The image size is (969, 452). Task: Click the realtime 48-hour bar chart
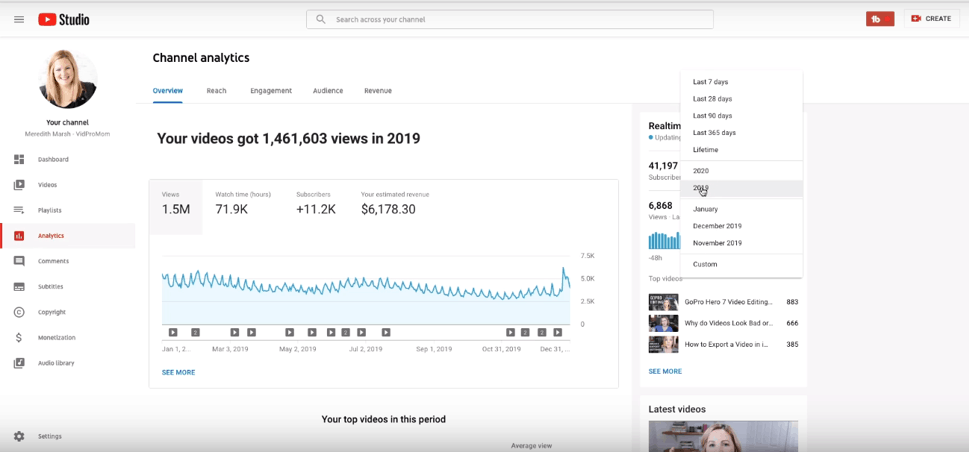664,241
